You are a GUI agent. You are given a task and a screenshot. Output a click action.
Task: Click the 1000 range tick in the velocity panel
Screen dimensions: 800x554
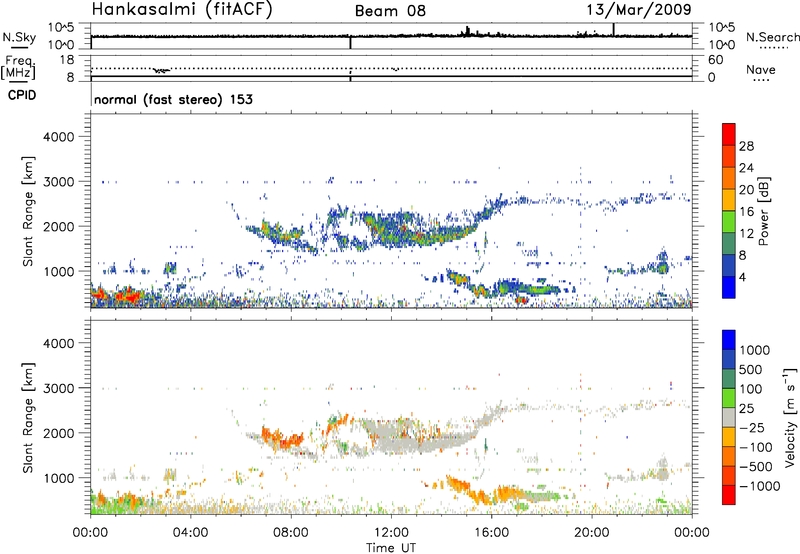(x=59, y=478)
